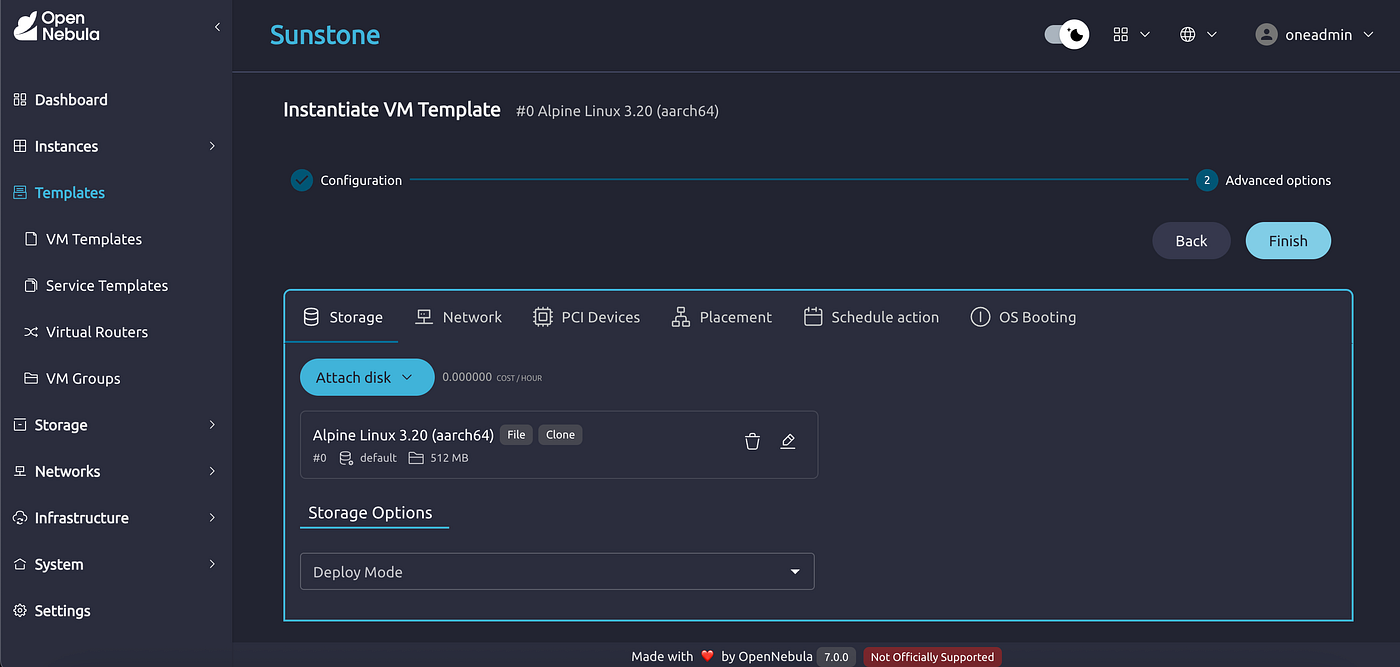This screenshot has height=667, width=1400.
Task: Click the Instances grid icon
Action: click(x=20, y=146)
